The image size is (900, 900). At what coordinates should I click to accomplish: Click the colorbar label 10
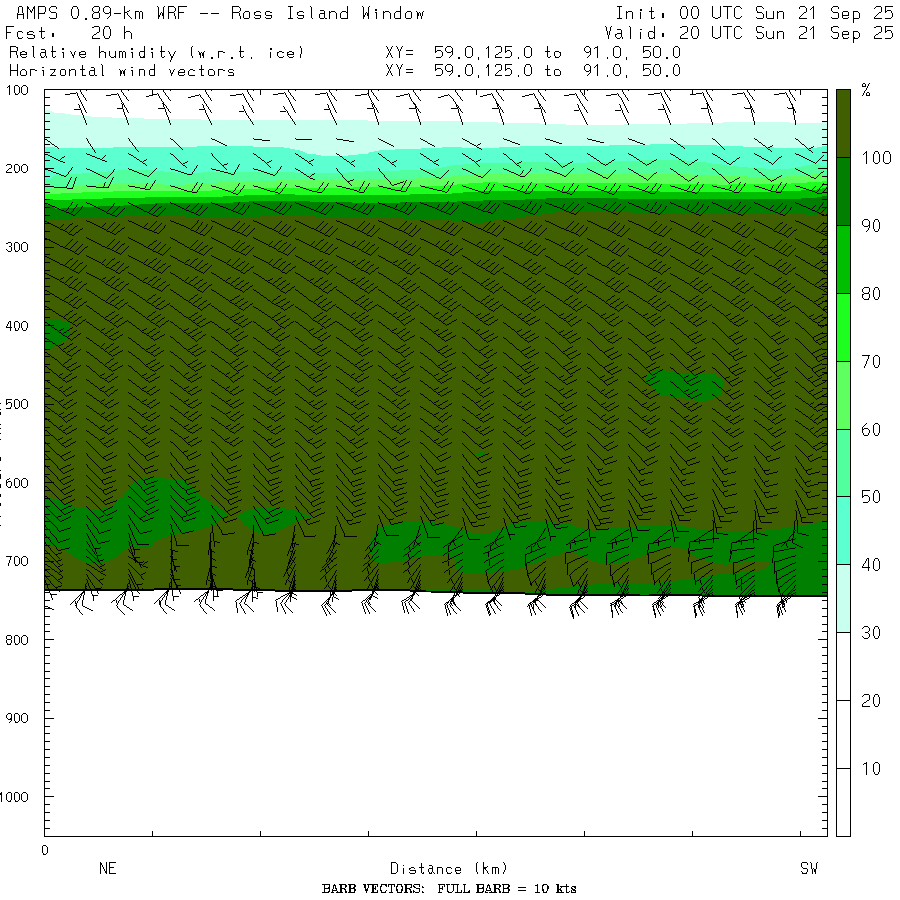pyautogui.click(x=871, y=769)
